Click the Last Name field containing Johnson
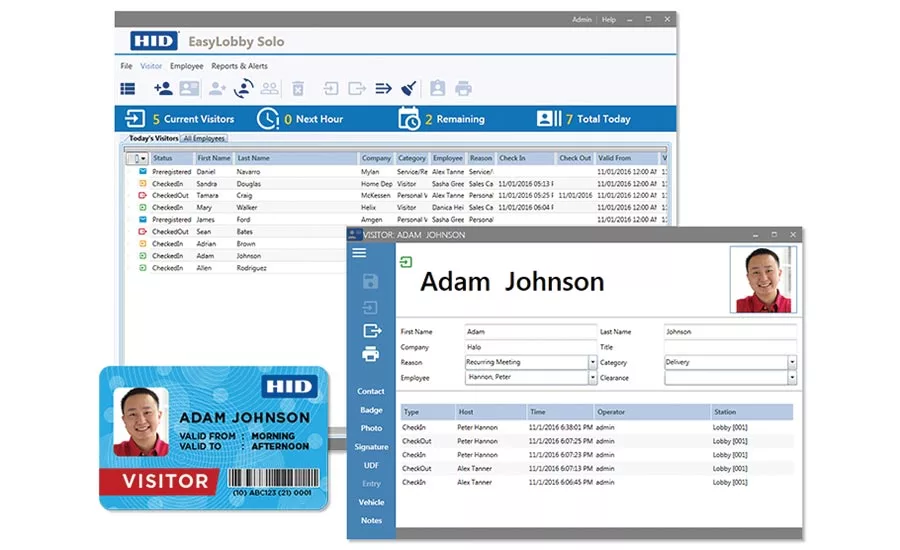Viewport: 900px width, 550px height. (730, 331)
